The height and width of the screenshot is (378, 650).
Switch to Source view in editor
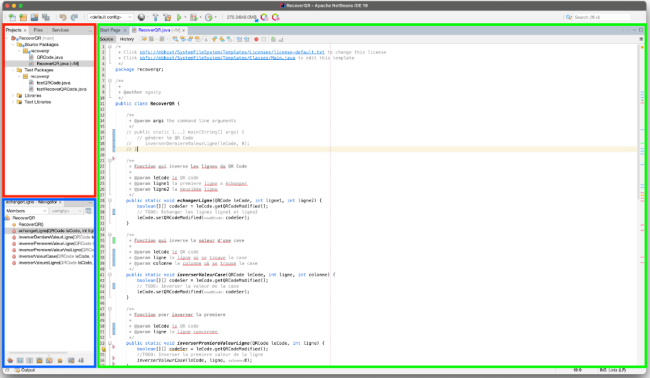[107, 39]
